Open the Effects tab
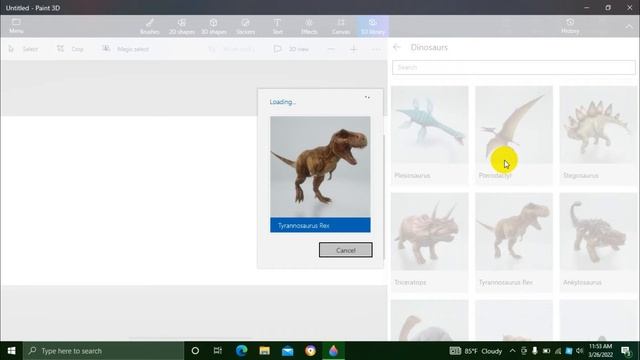Viewport: 640px width, 360px height. [x=309, y=26]
